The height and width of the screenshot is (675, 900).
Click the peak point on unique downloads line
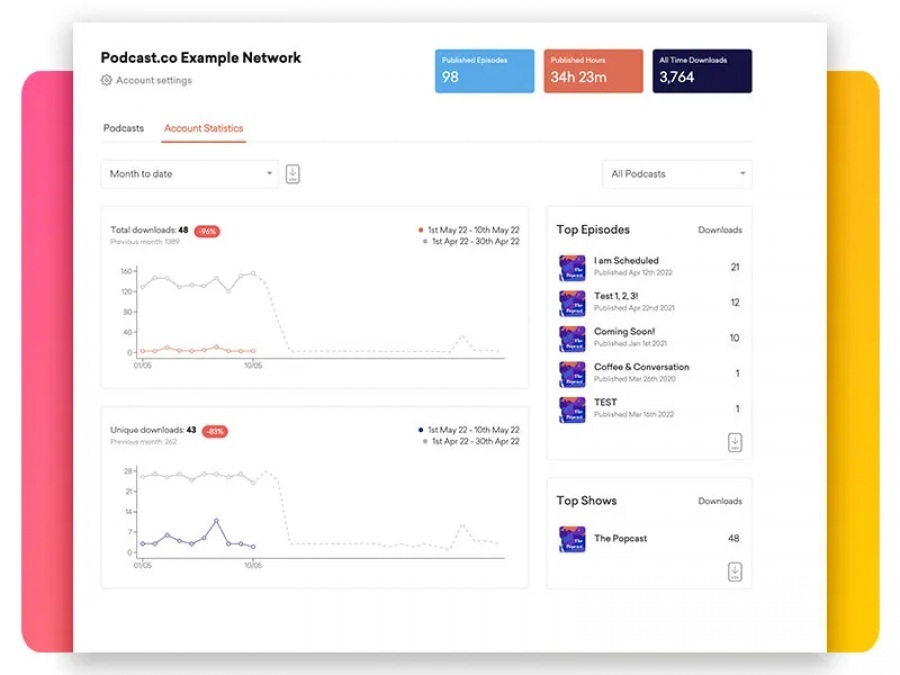(x=216, y=520)
